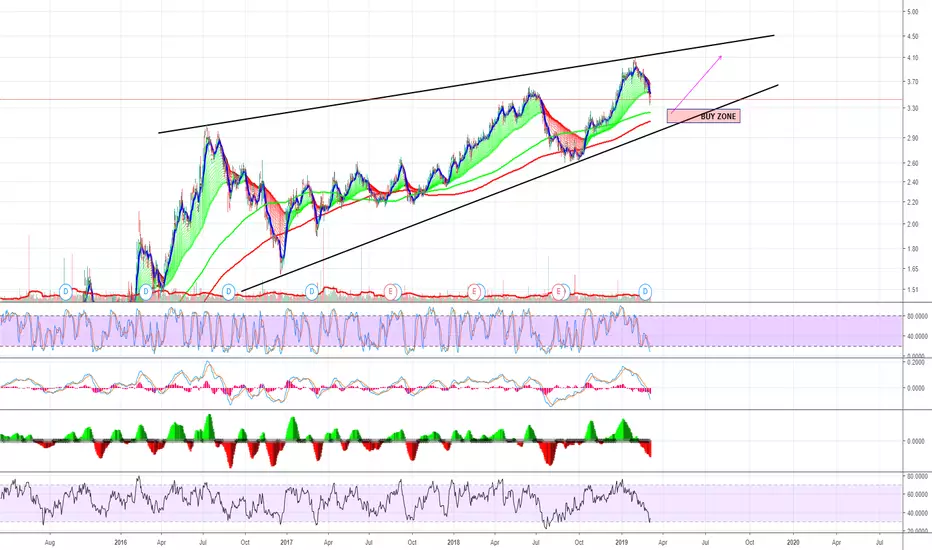Click the 2.20 price axis label
This screenshot has height=550, width=932.
[912, 202]
